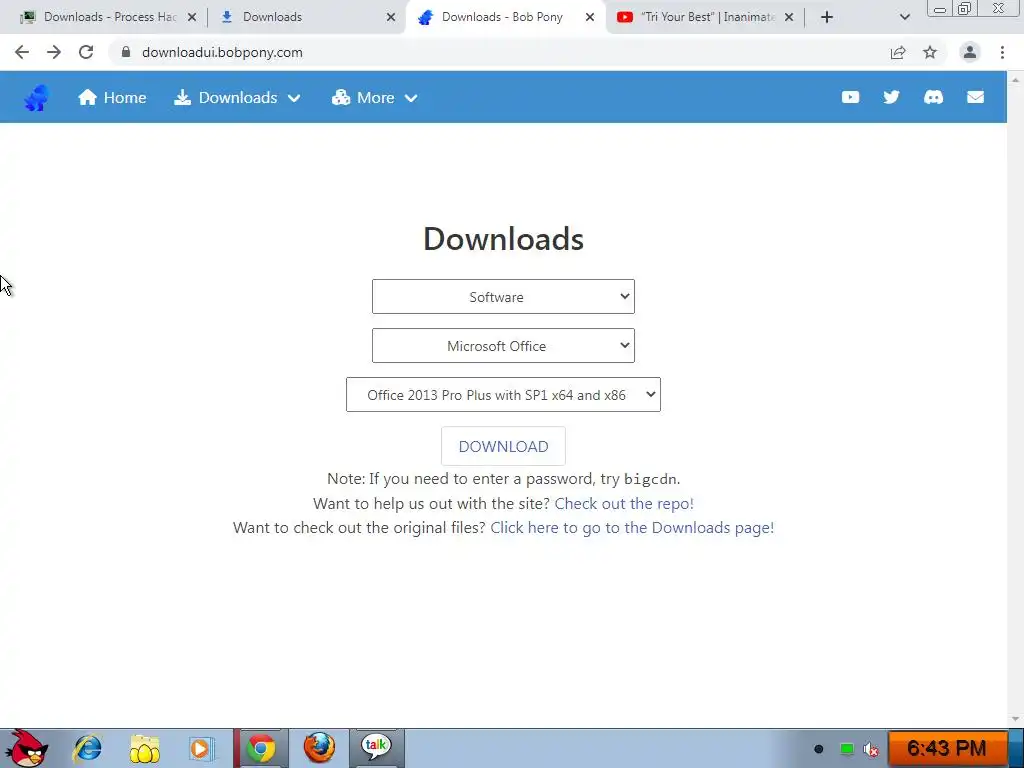Viewport: 1024px width, 768px height.
Task: Click the email envelope icon in navbar
Action: point(975,97)
